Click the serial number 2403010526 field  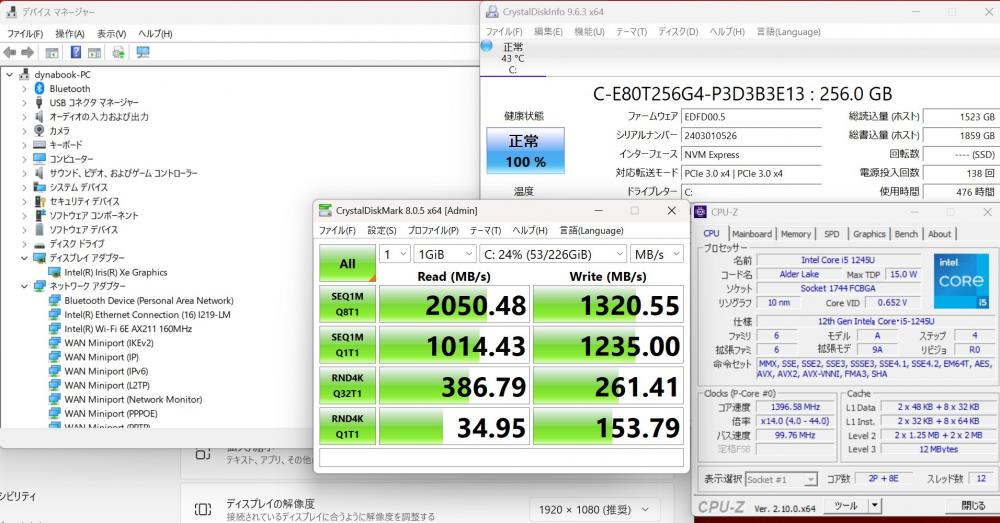click(751, 136)
